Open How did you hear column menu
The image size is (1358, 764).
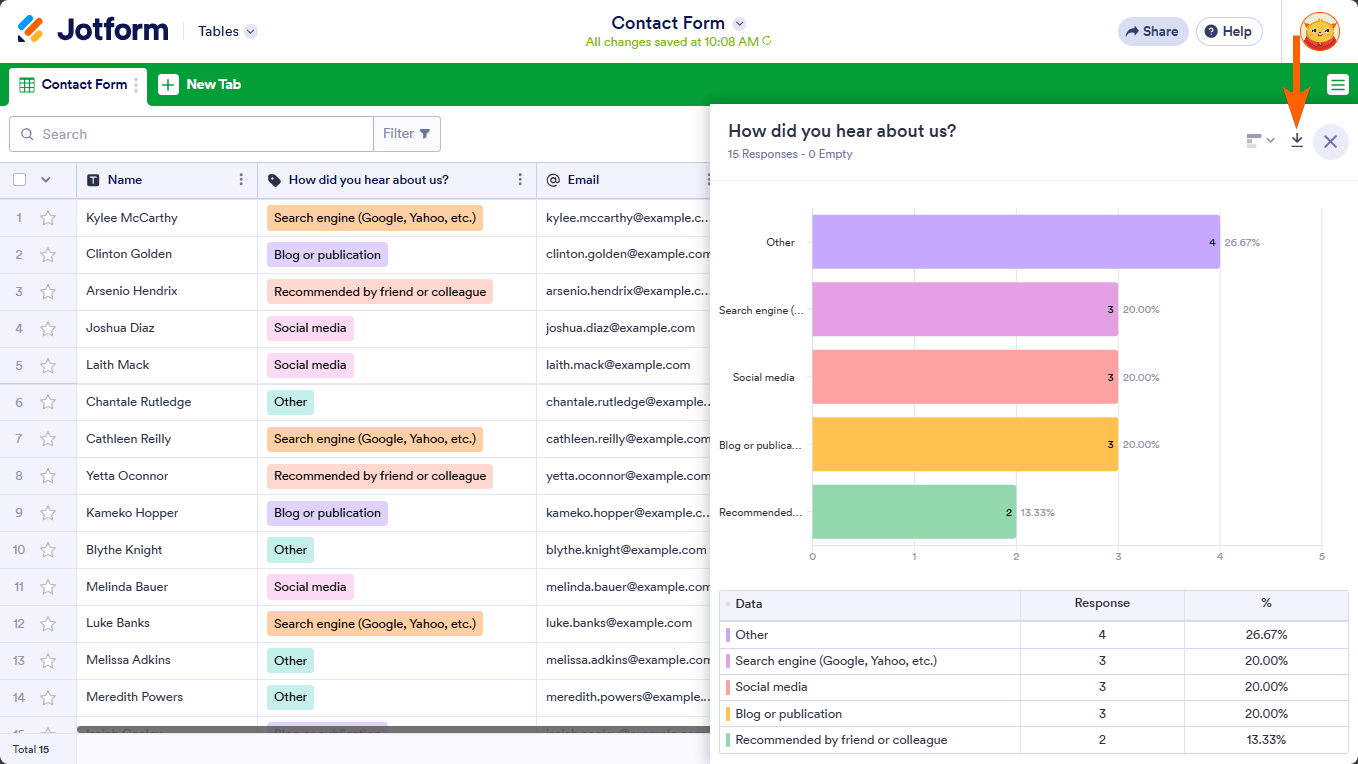(x=520, y=180)
